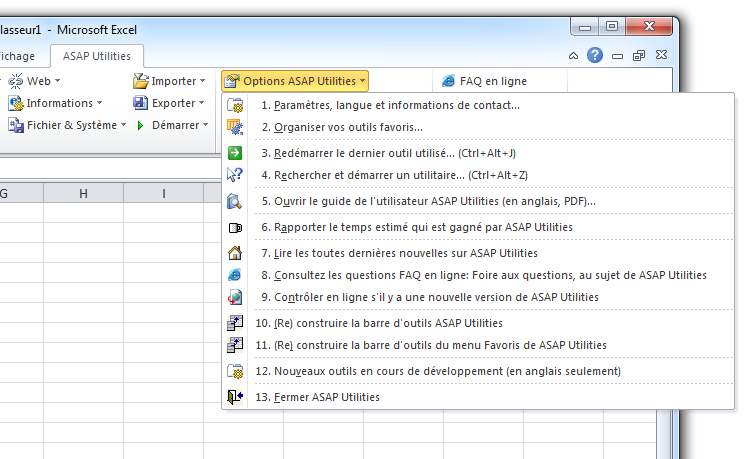This screenshot has width=750, height=459.
Task: Click the Options ASAP Utilities toolbox icon
Action: pos(232,81)
